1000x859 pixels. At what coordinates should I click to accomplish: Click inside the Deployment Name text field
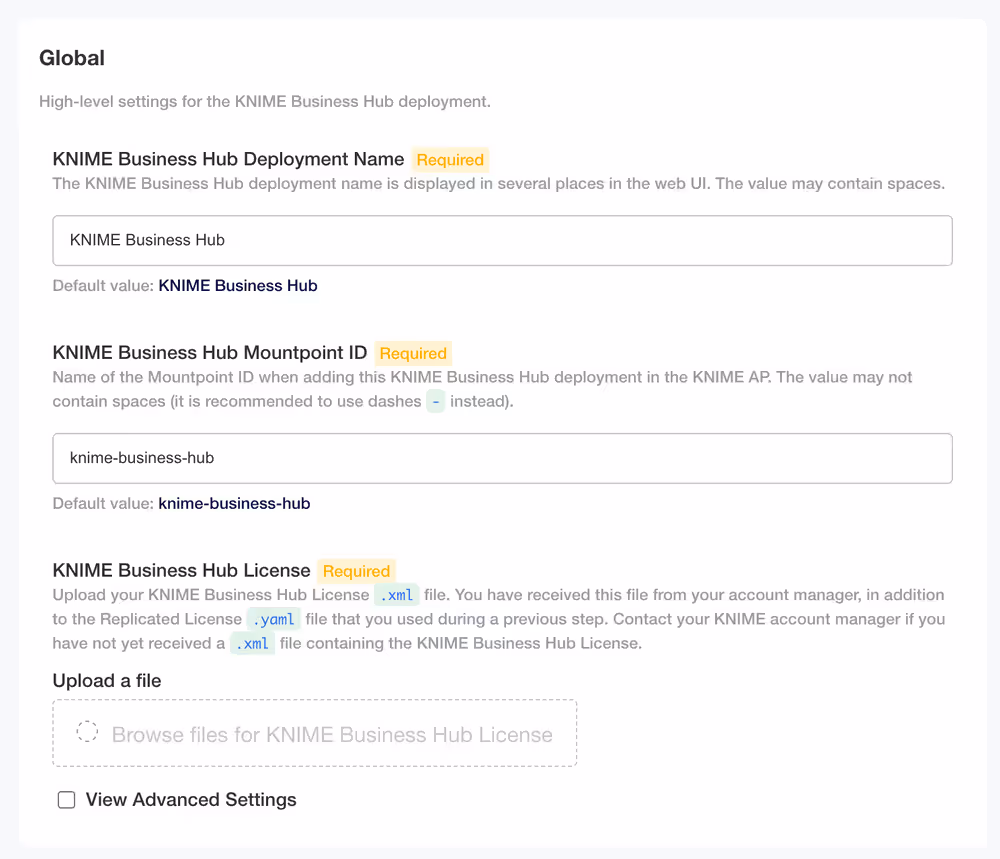(x=500, y=240)
